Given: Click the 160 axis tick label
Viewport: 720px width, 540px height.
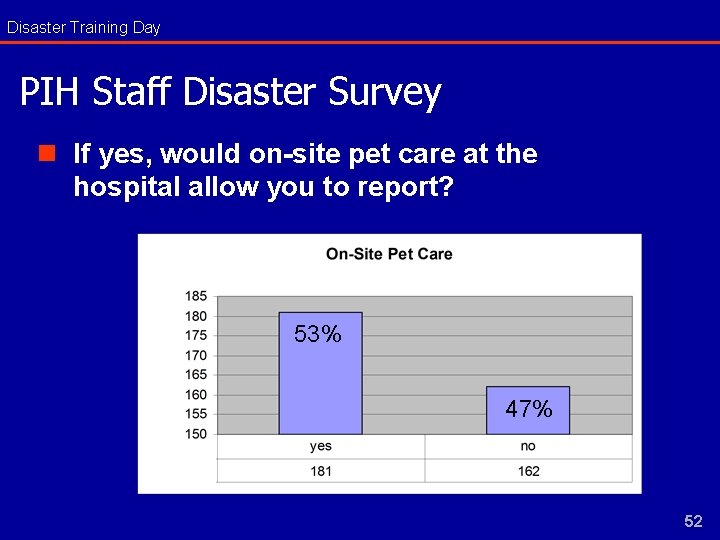Looking at the screenshot, I should (x=196, y=395).
